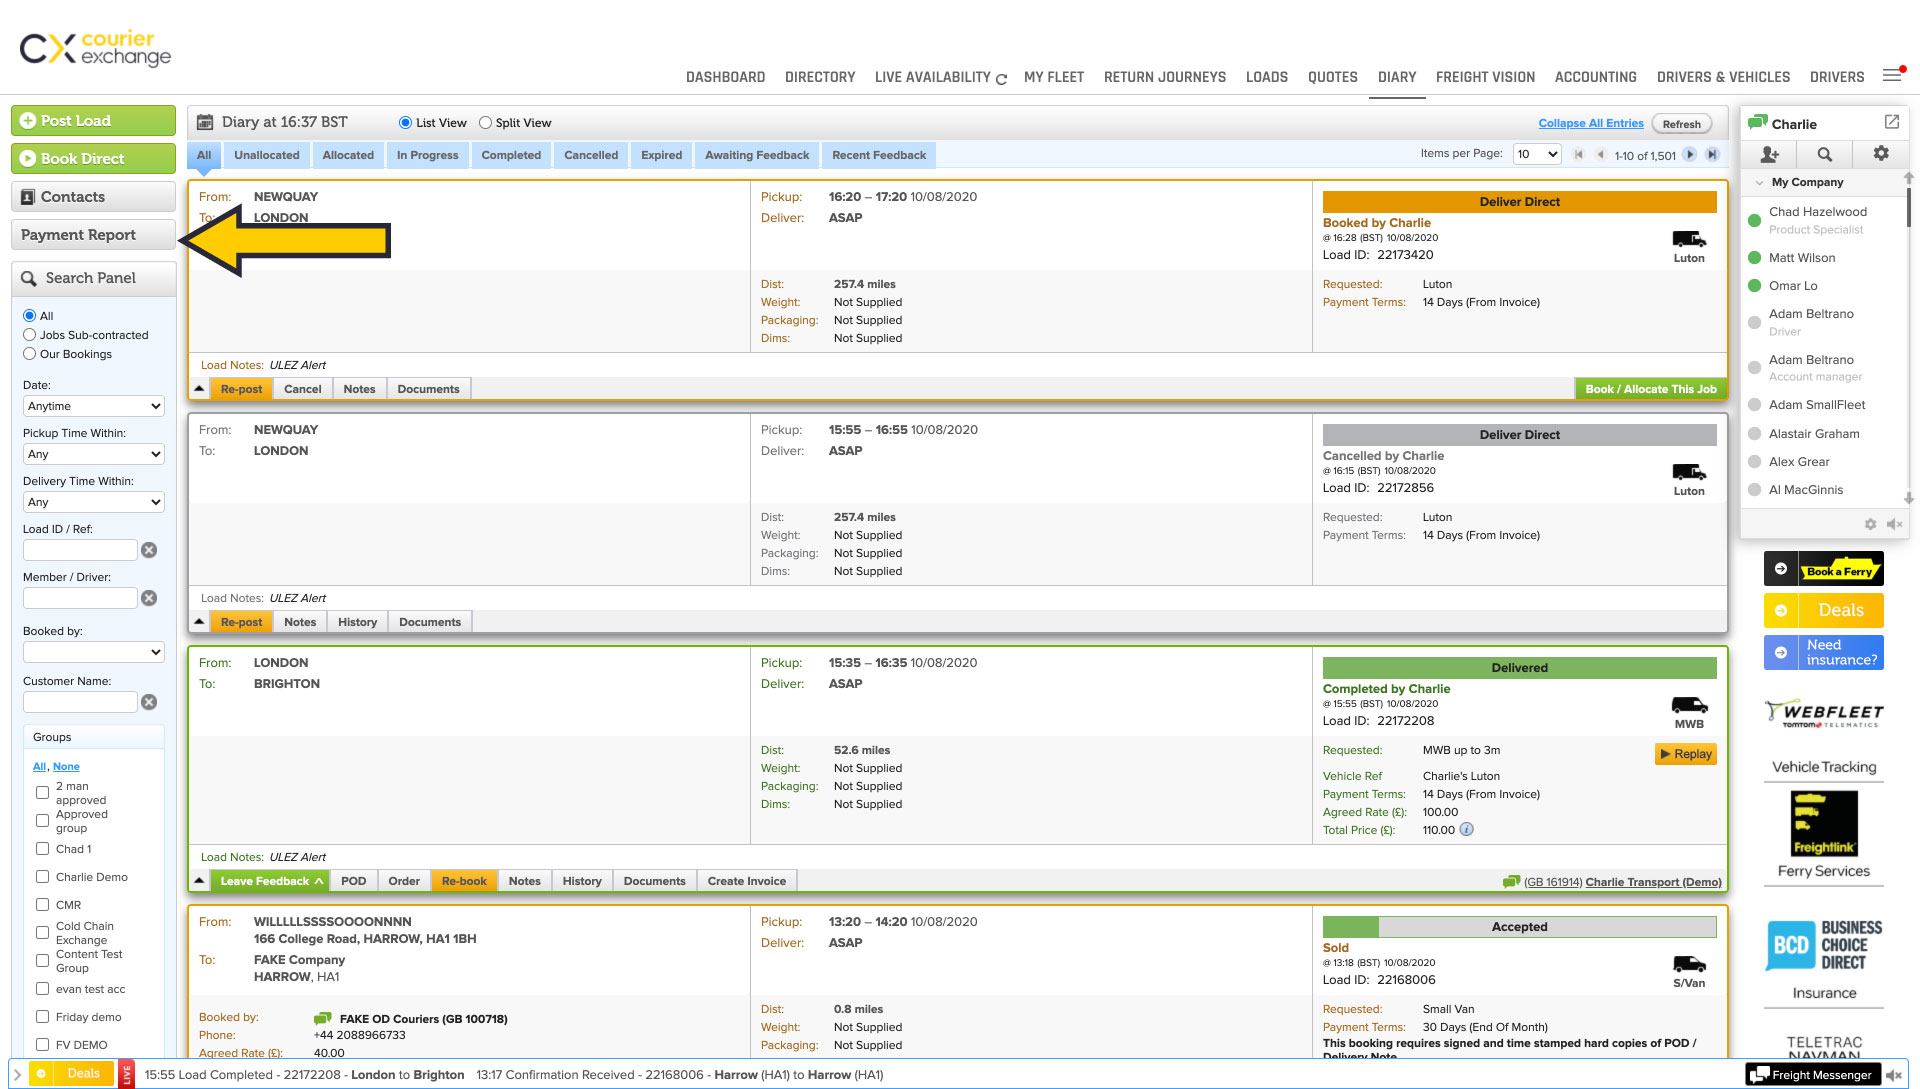Switch to the Awaiting Feedback tab
1920x1089 pixels.
(x=757, y=155)
